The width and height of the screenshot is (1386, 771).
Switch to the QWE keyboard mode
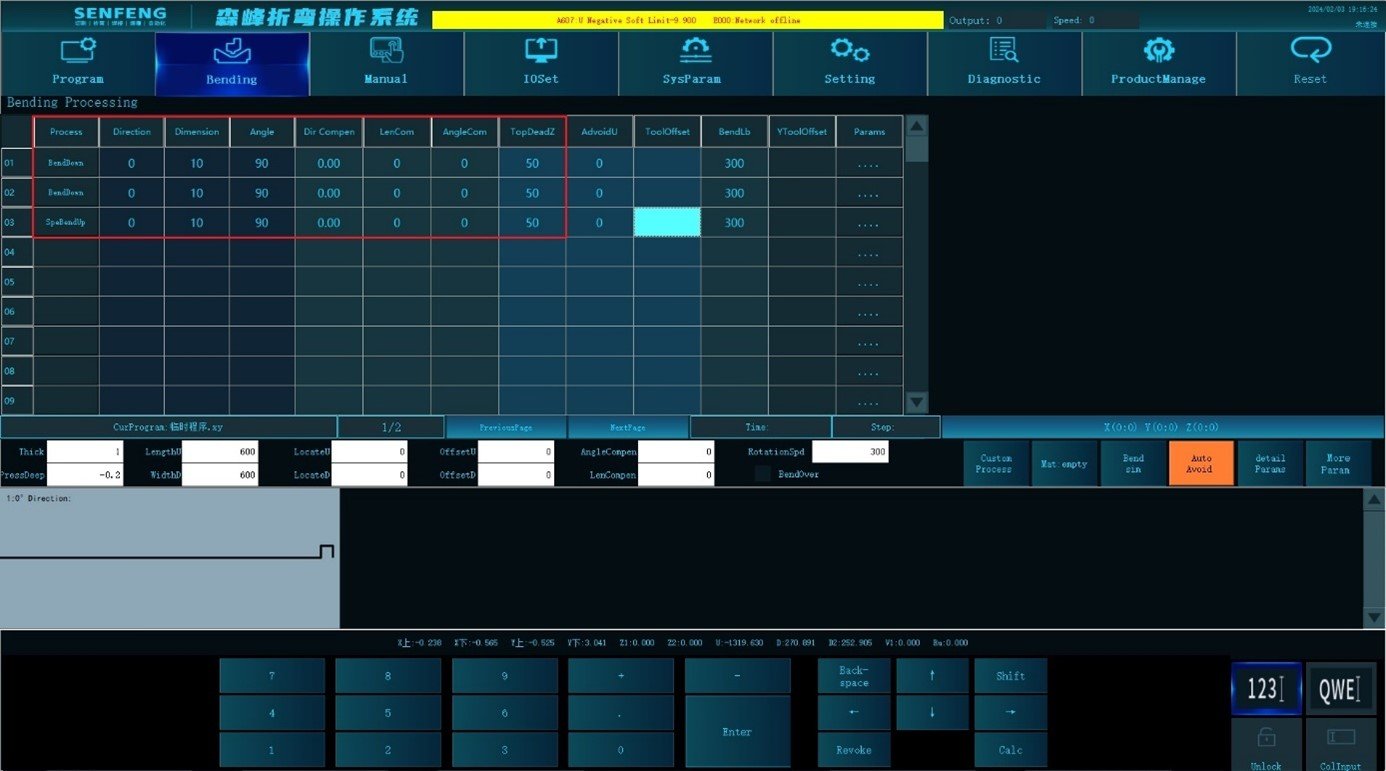(1340, 688)
